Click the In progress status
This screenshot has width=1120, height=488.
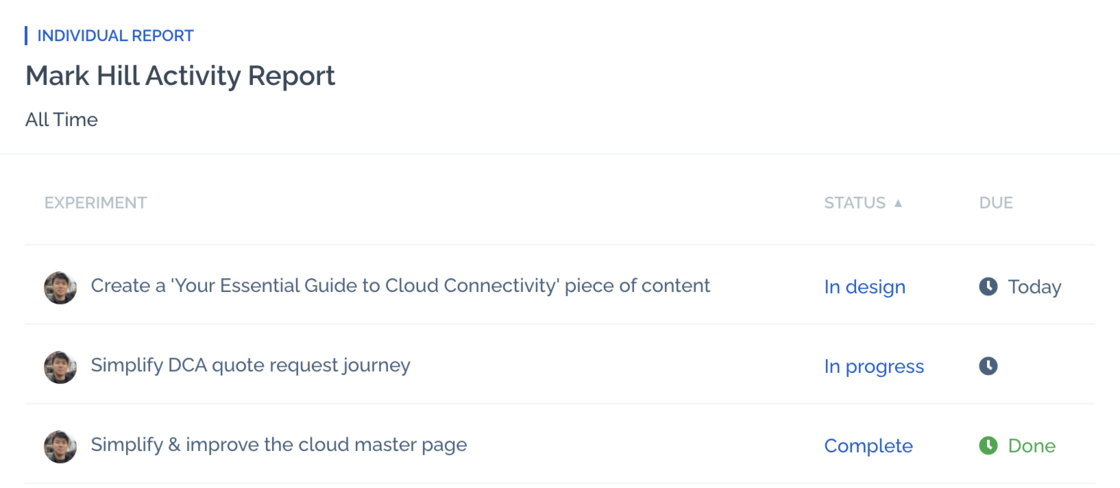tap(874, 367)
